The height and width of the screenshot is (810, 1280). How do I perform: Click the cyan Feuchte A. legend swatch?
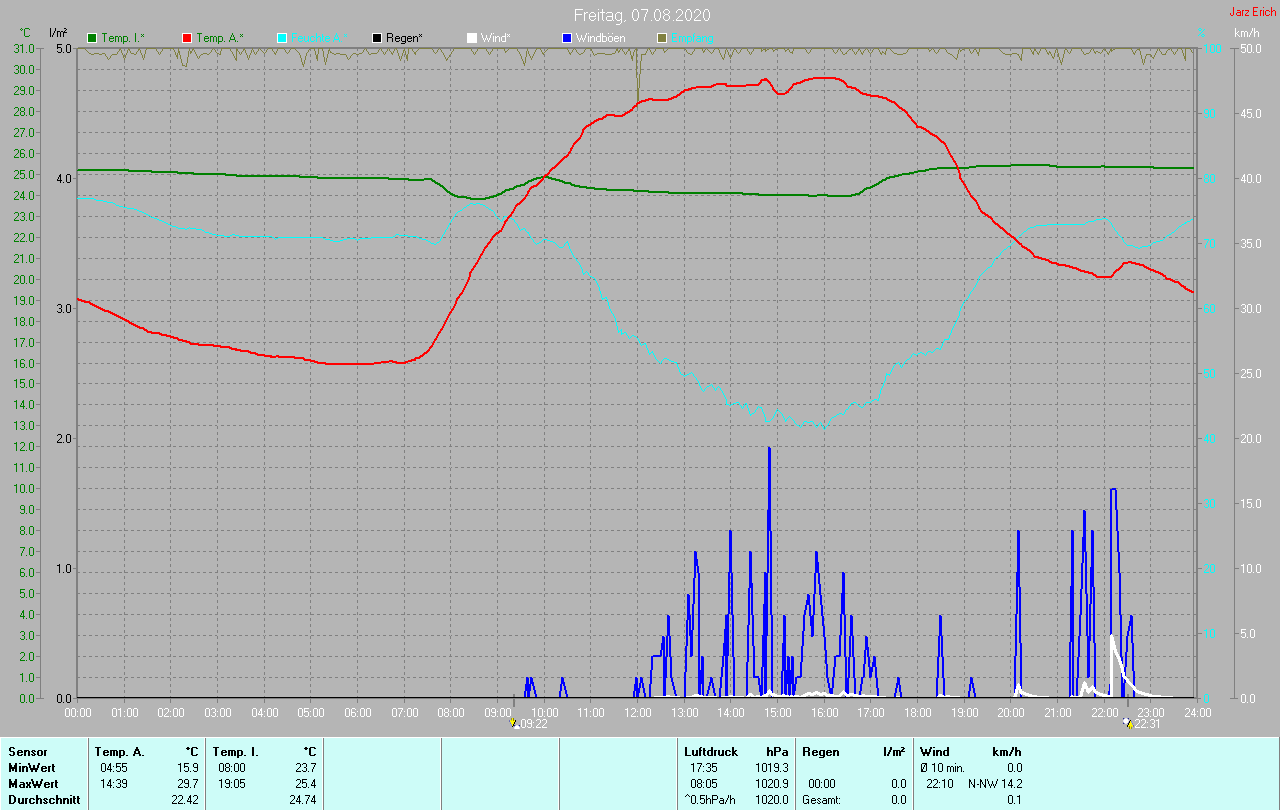(x=281, y=38)
